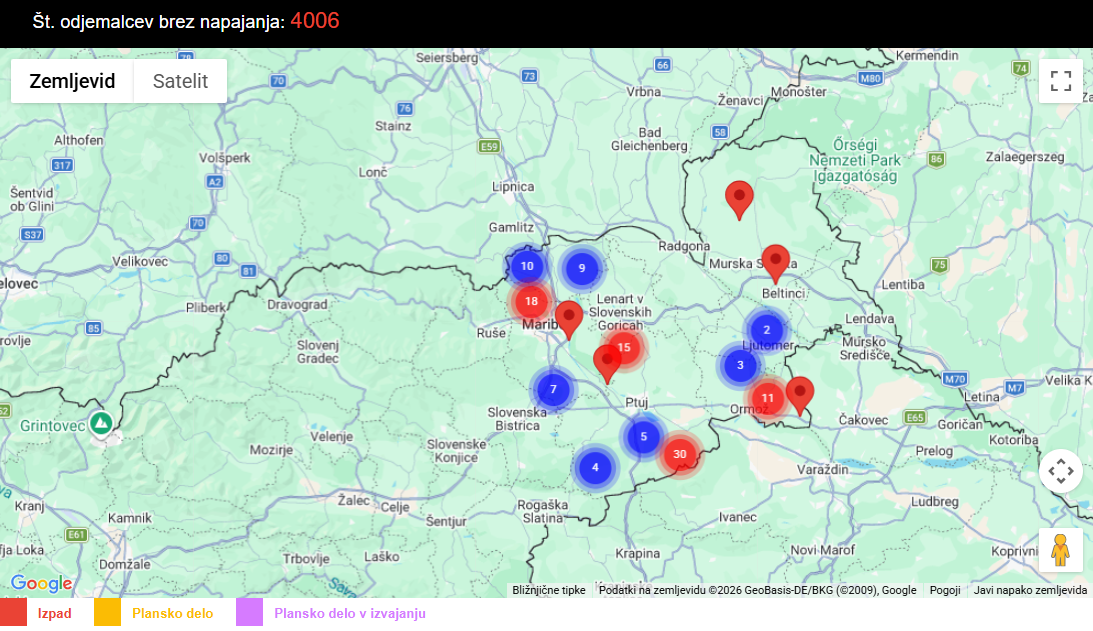Click the red cluster labeled 18
This screenshot has width=1093, height=631.
(x=531, y=299)
